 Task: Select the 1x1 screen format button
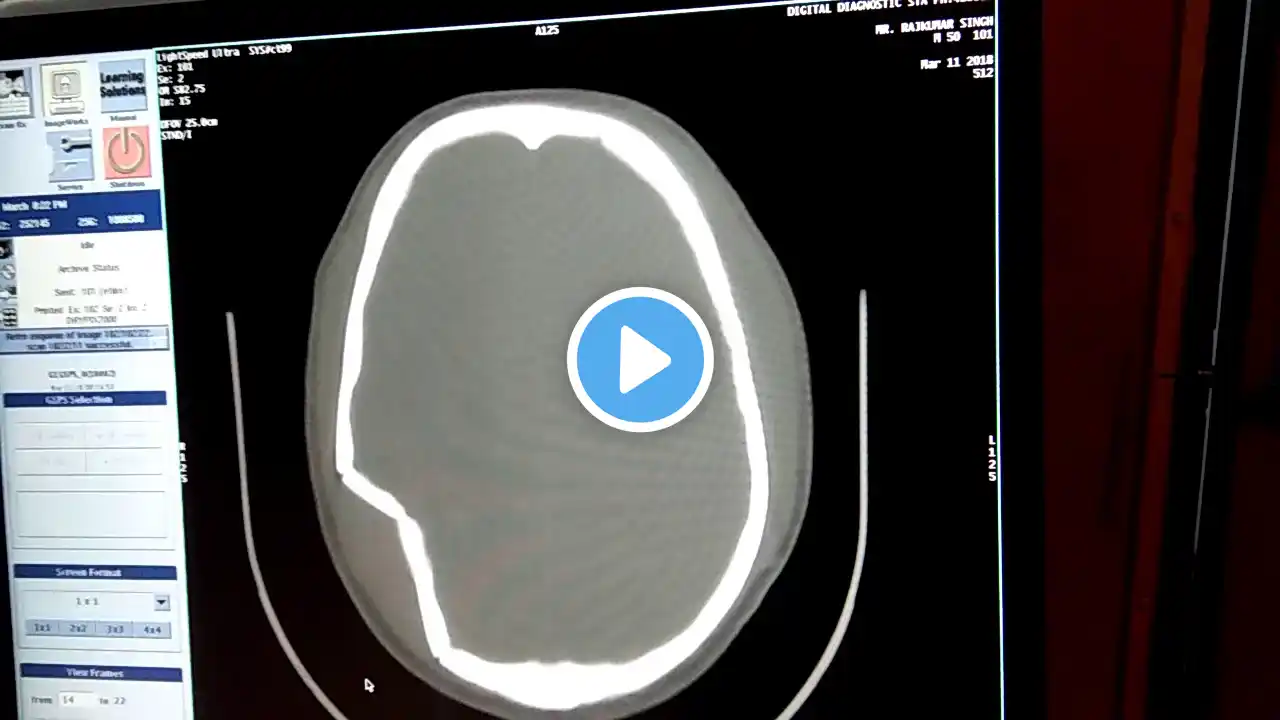tap(43, 628)
